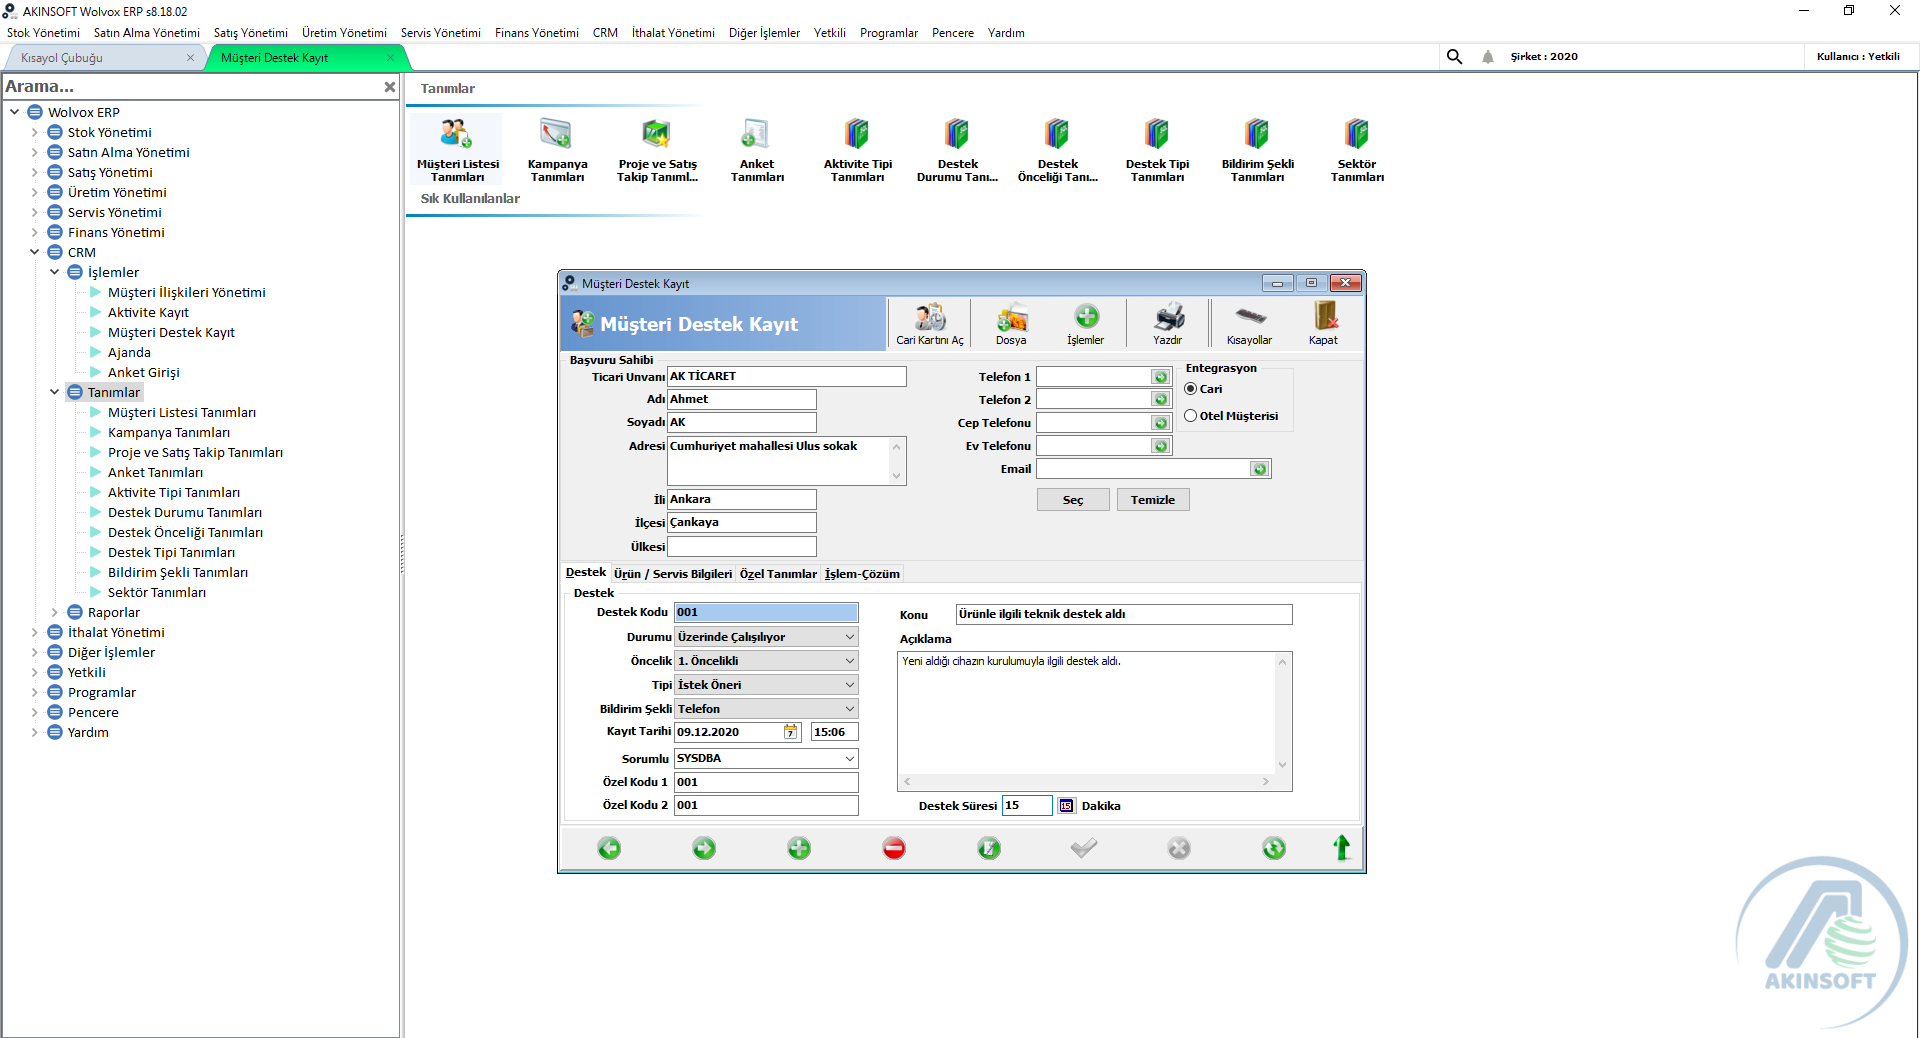The height and width of the screenshot is (1038, 1920).
Task: Open the Finans Yönetimi menu
Action: (x=536, y=33)
